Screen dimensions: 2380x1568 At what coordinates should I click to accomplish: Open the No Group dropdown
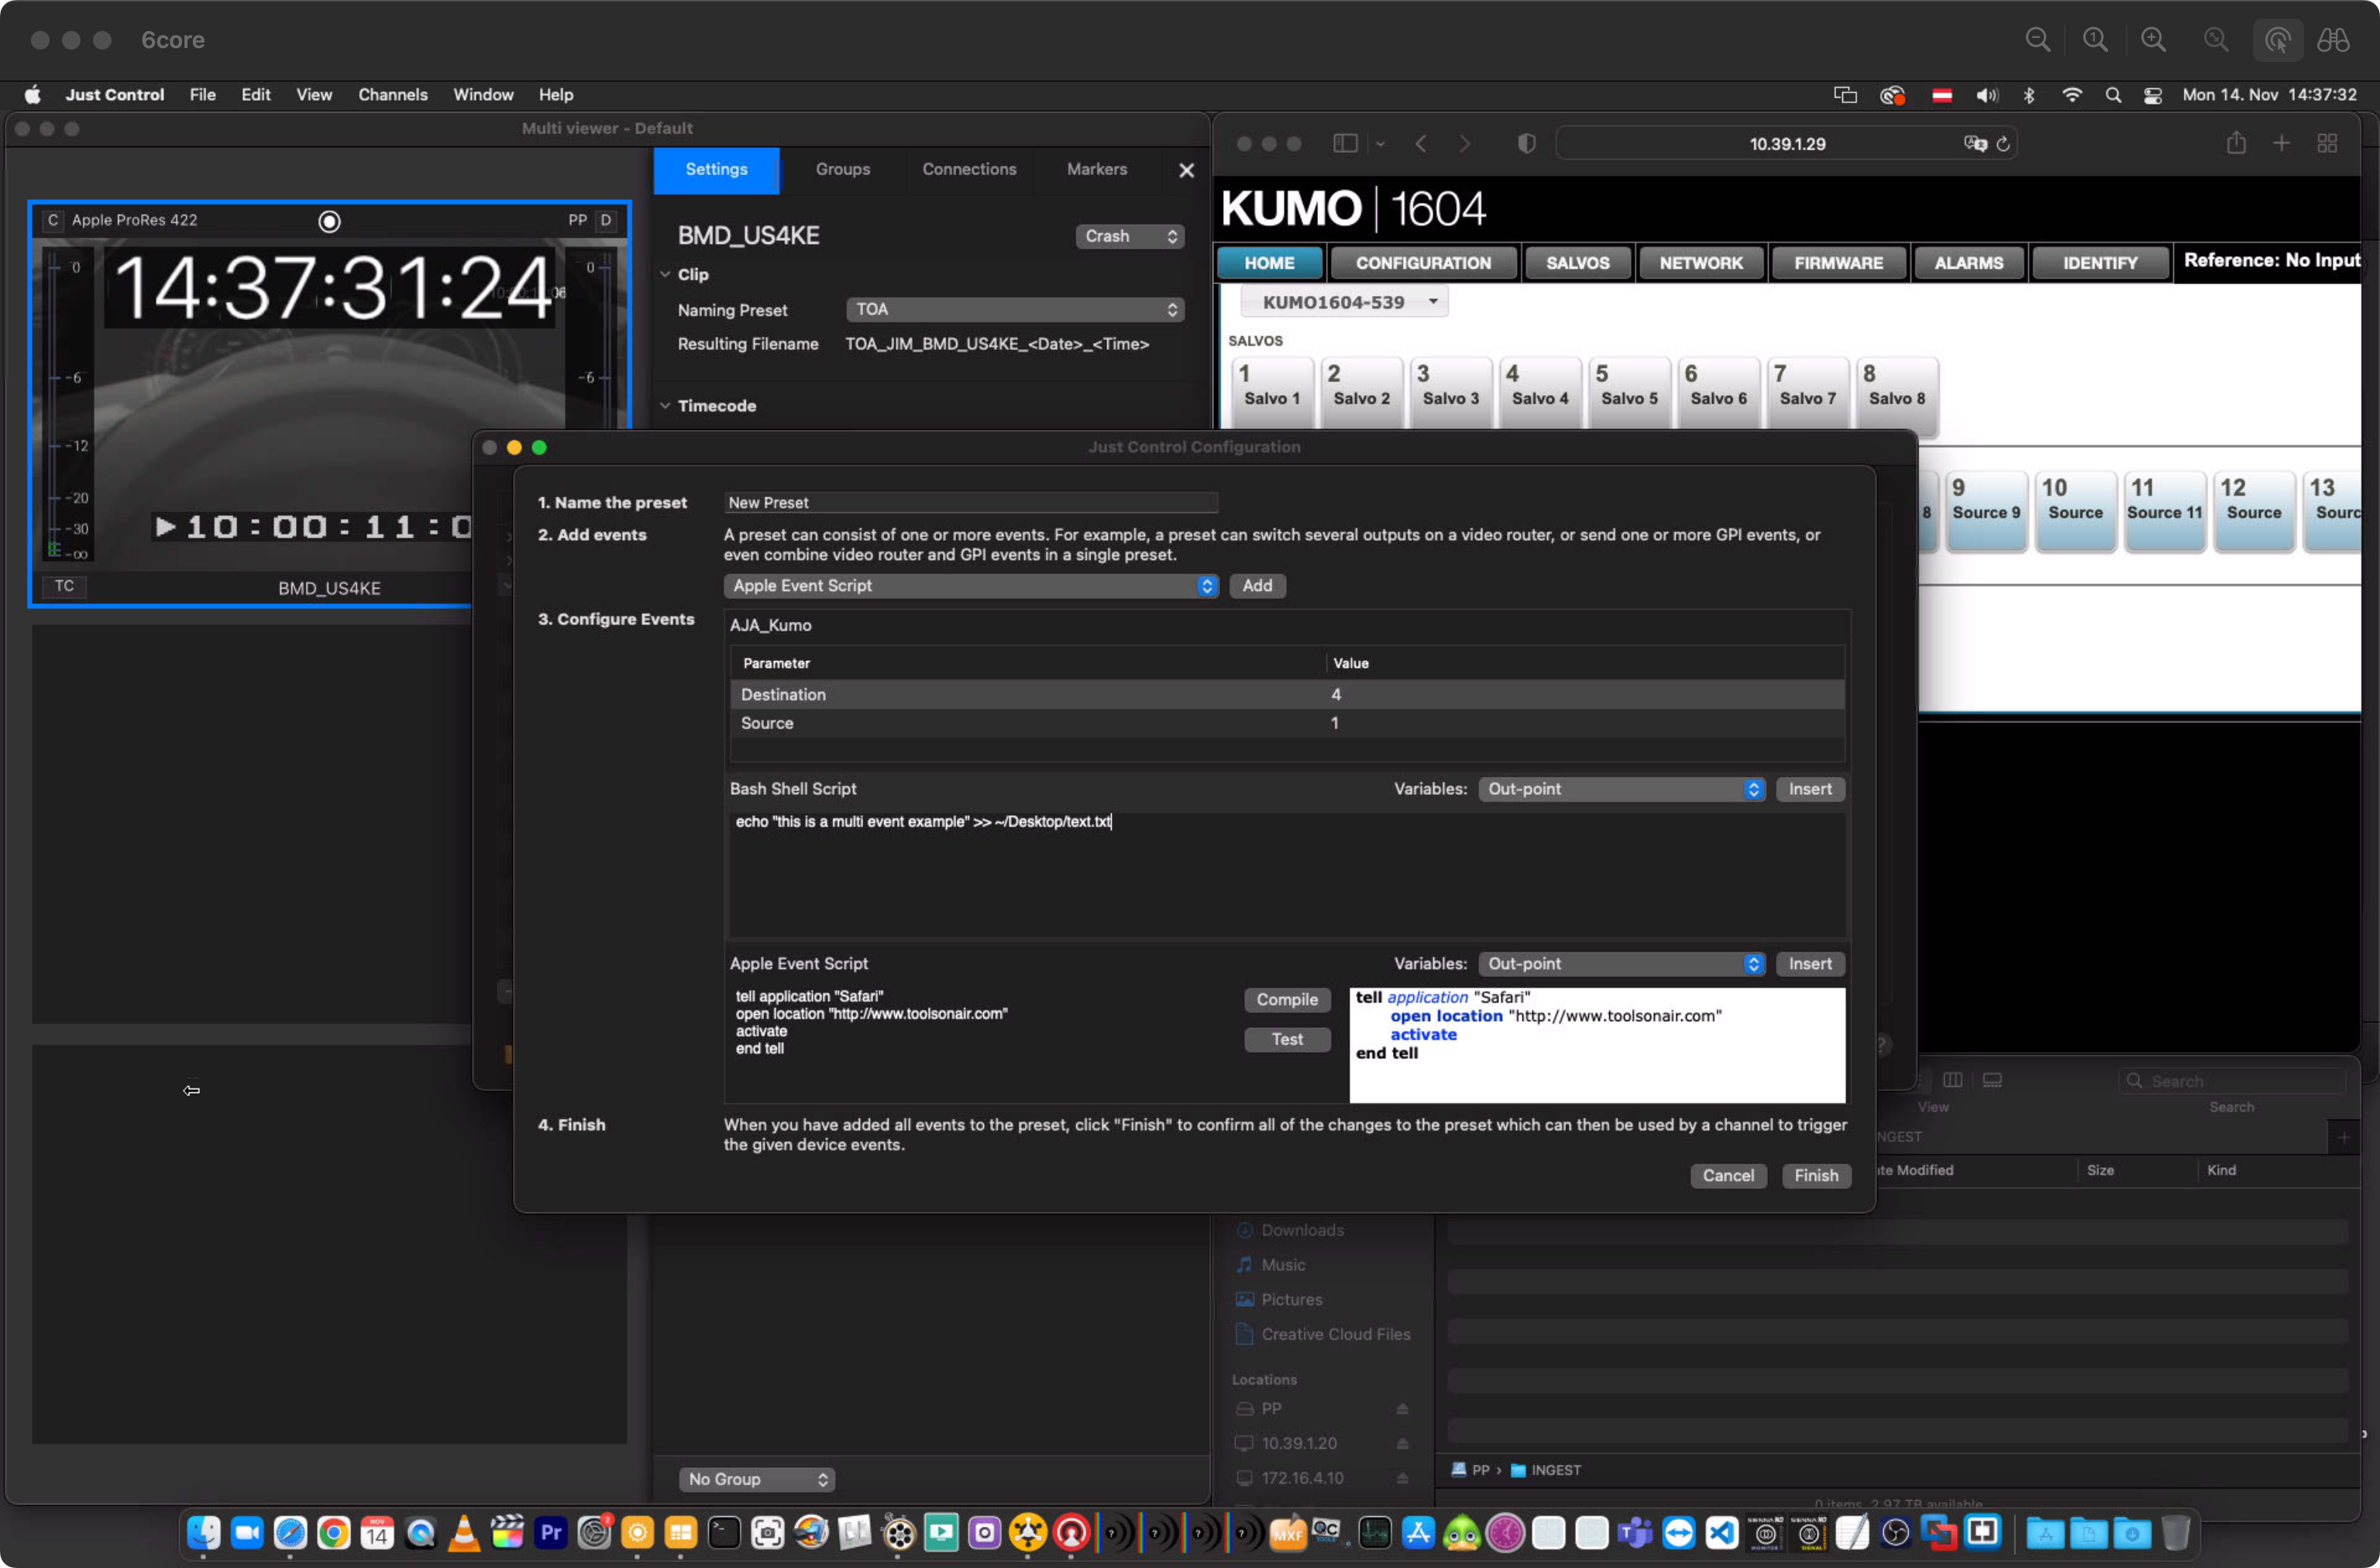pyautogui.click(x=756, y=1479)
